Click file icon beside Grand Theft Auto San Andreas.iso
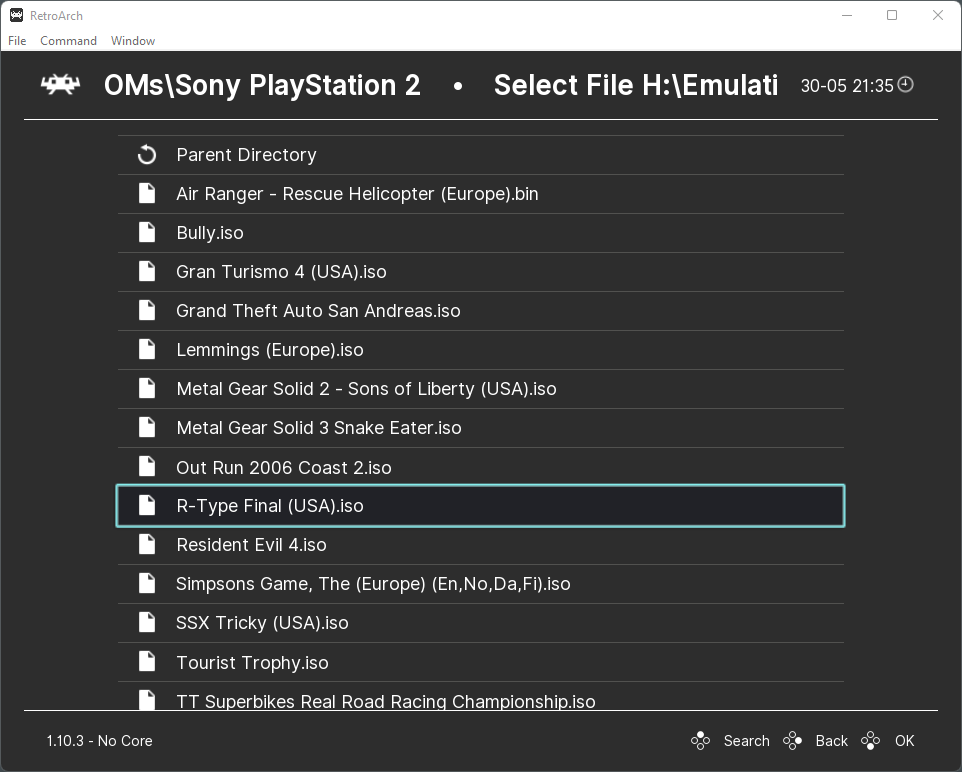Screen dimensions: 962x772 [147, 311]
